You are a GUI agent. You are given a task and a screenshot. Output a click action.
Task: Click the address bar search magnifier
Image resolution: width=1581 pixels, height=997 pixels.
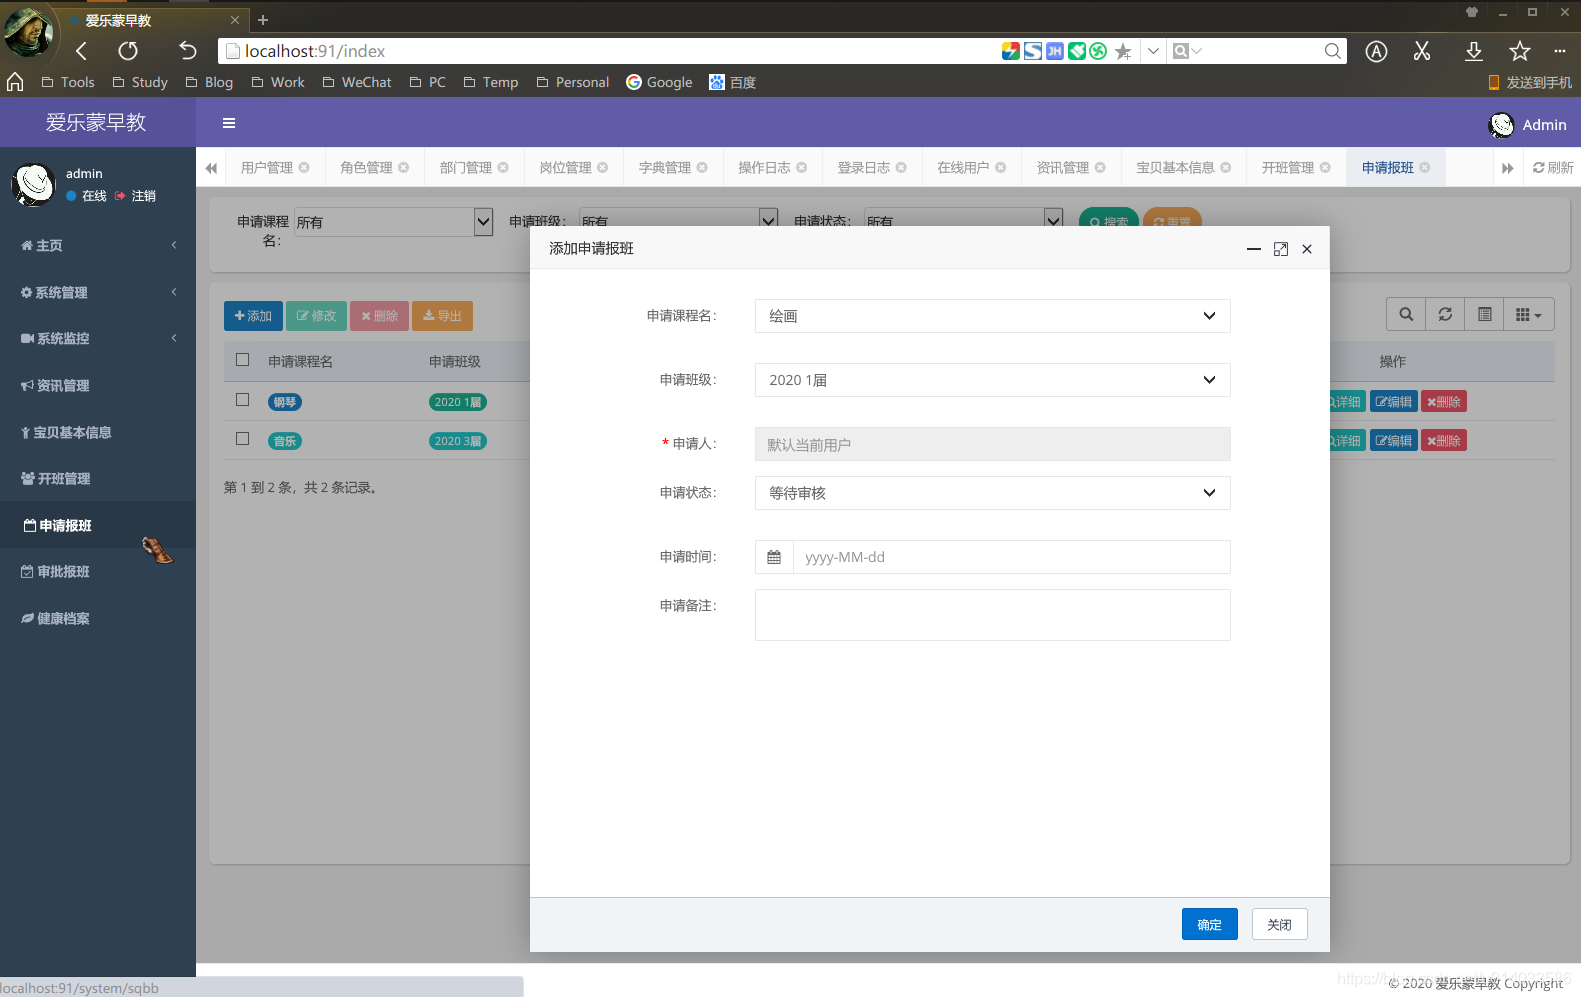click(1332, 51)
